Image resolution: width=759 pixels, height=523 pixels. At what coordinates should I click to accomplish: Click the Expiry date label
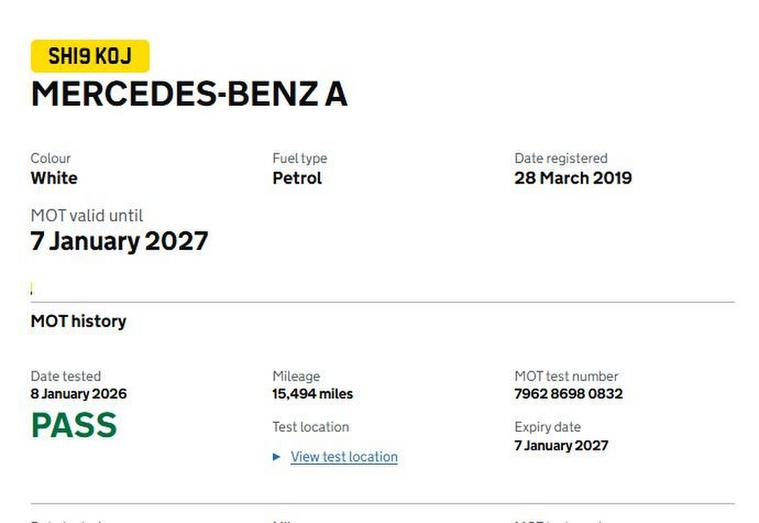point(547,427)
